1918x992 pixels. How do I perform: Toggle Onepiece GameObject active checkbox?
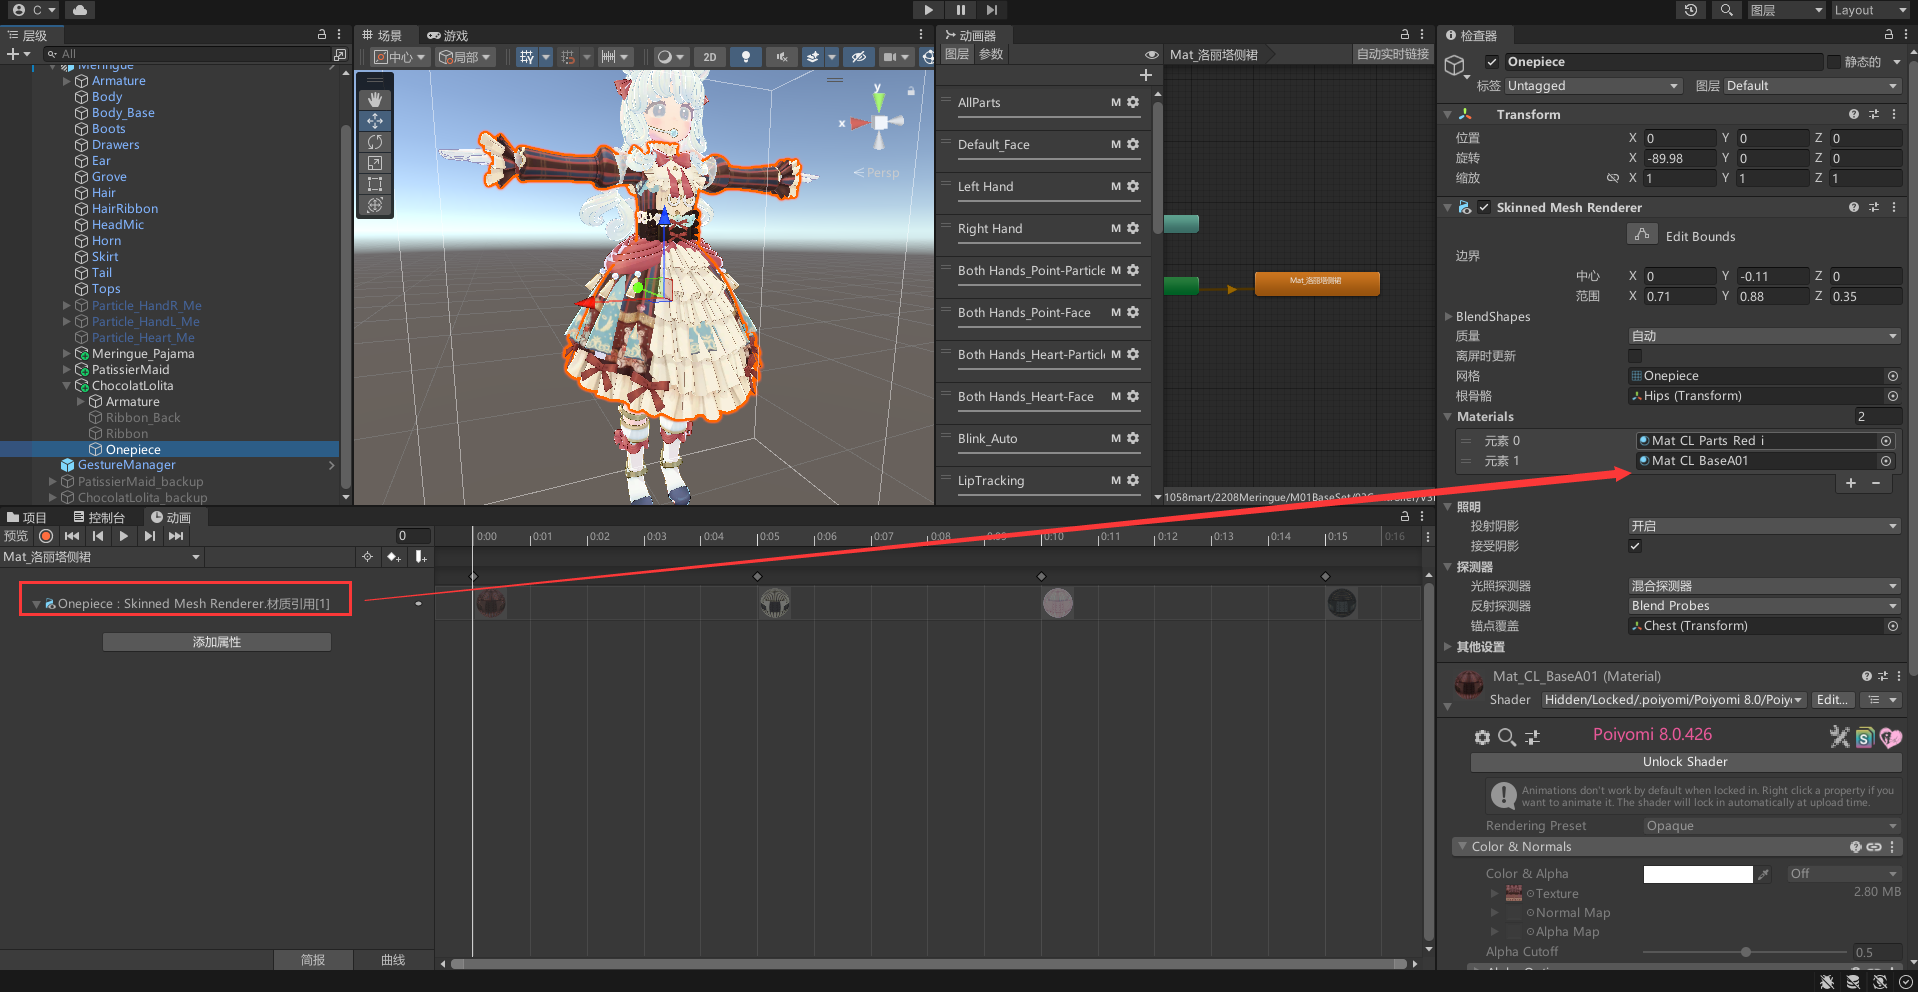[1492, 62]
